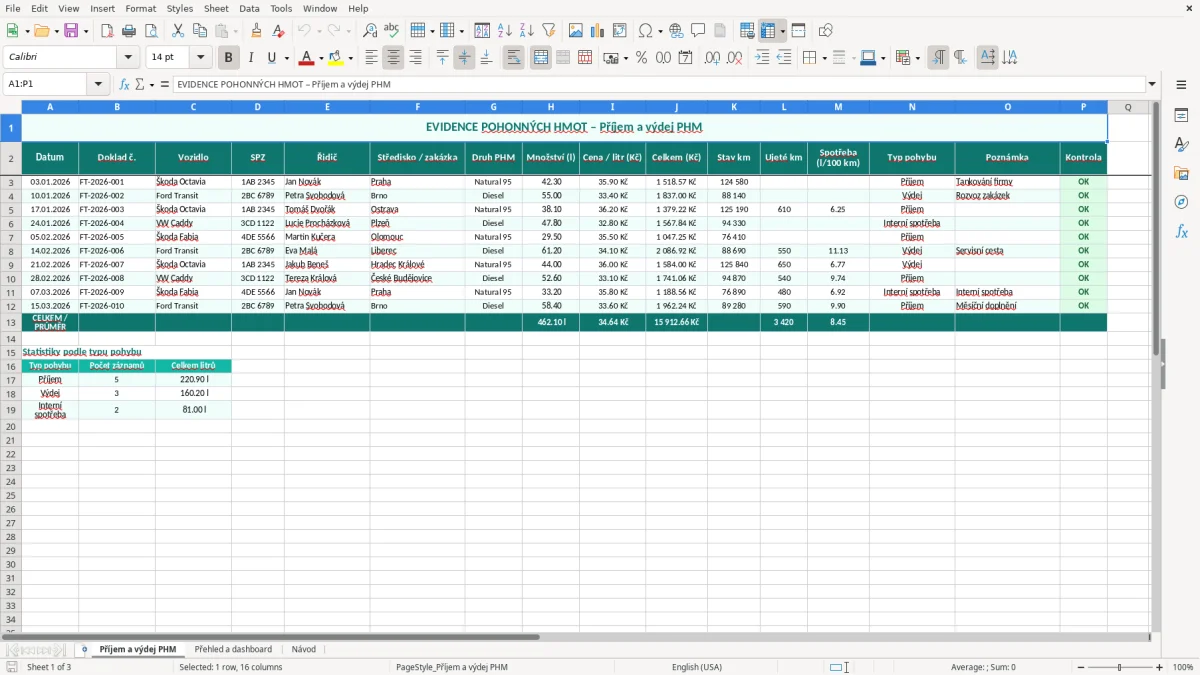Adjust the zoom slider in status bar
This screenshot has width=1200, height=675.
[1119, 667]
